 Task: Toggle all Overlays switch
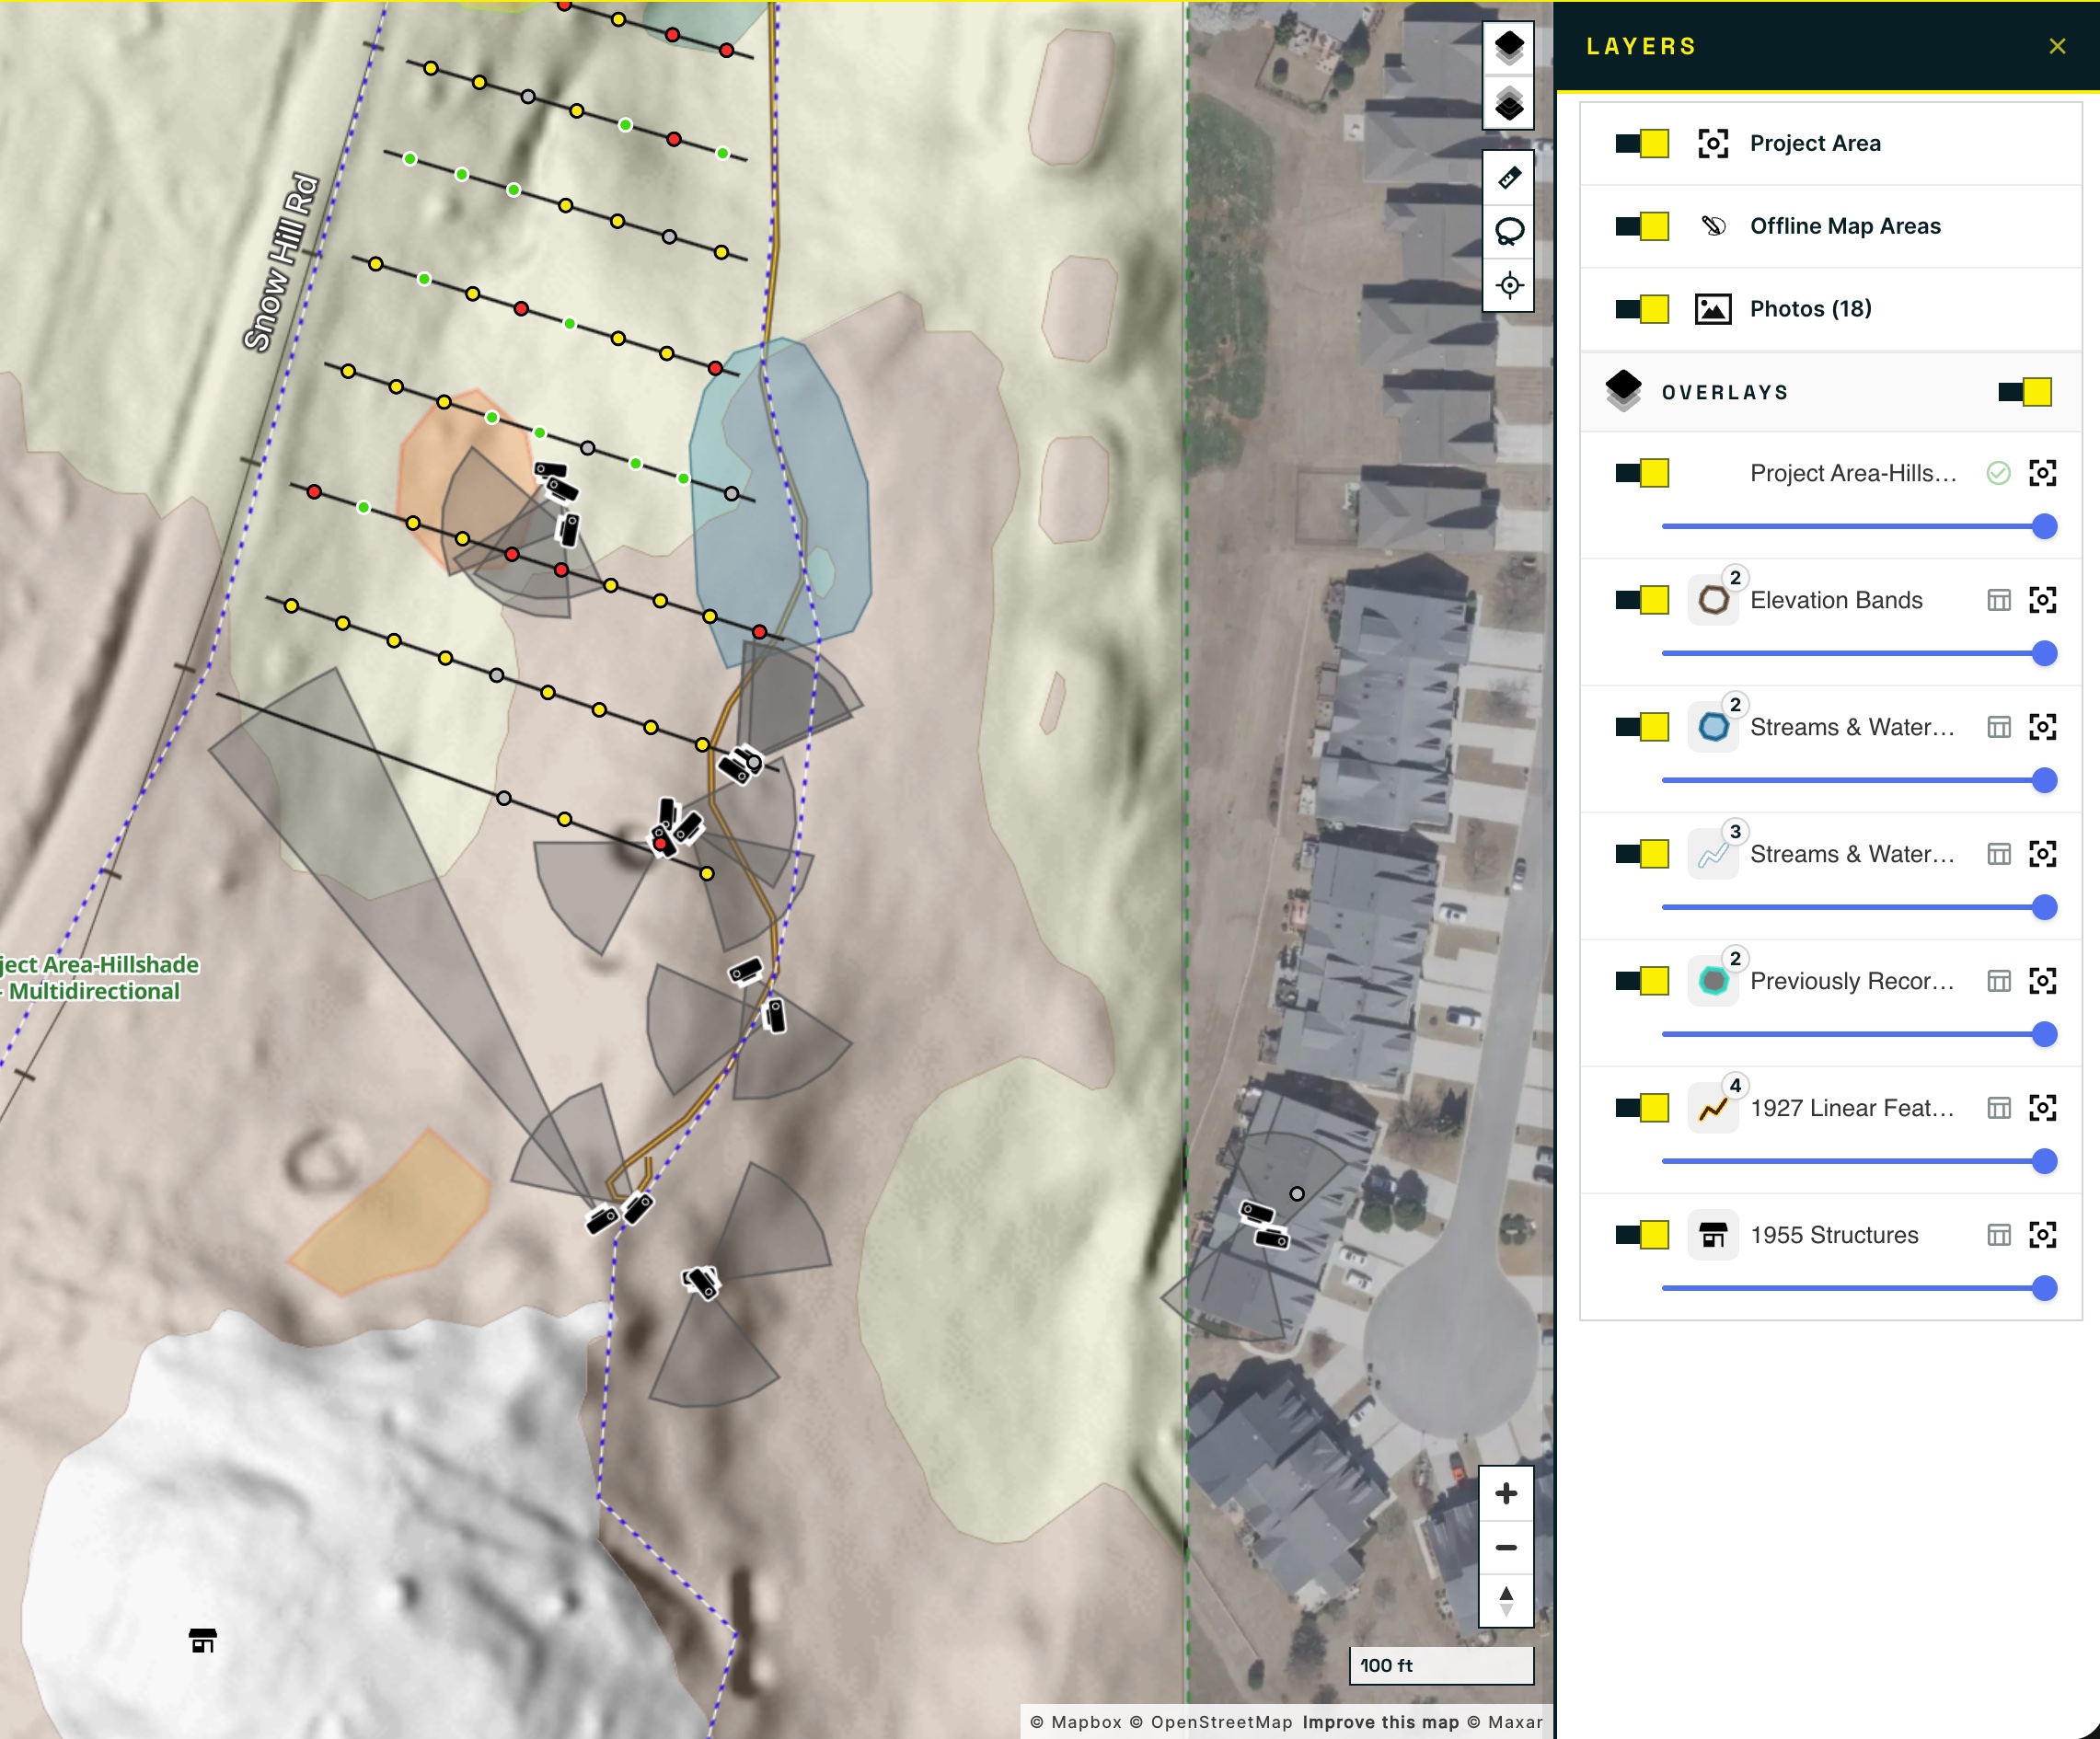(x=2025, y=392)
